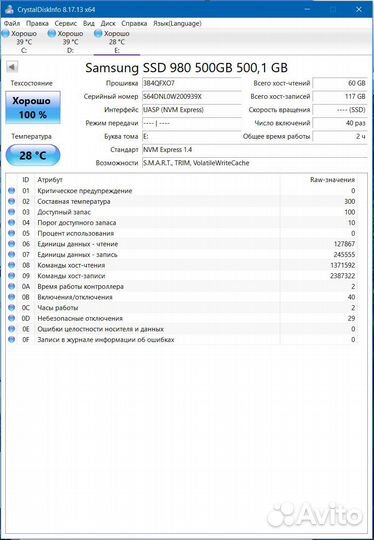Click the total working time value 2 ч

pos(340,136)
